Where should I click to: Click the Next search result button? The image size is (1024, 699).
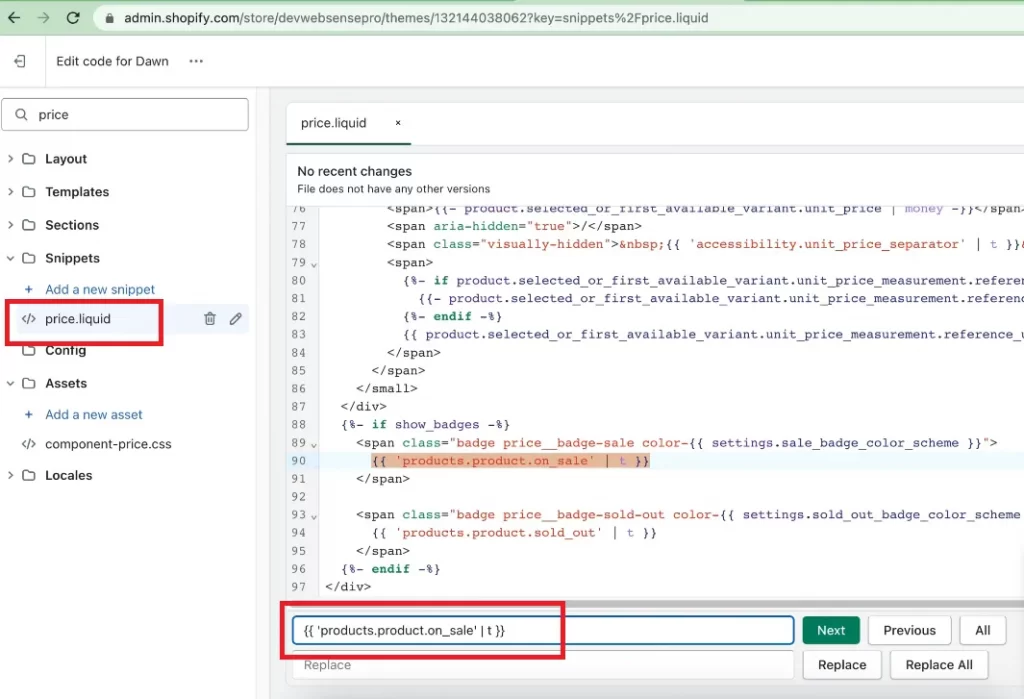coord(830,630)
